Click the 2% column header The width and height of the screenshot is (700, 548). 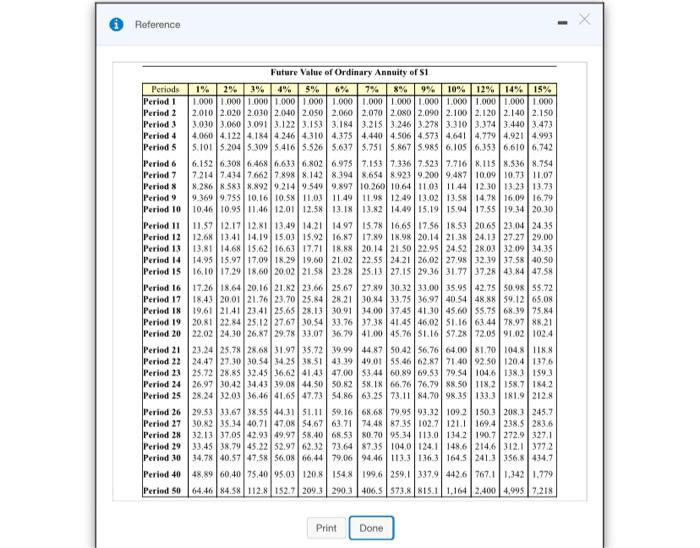pos(230,89)
